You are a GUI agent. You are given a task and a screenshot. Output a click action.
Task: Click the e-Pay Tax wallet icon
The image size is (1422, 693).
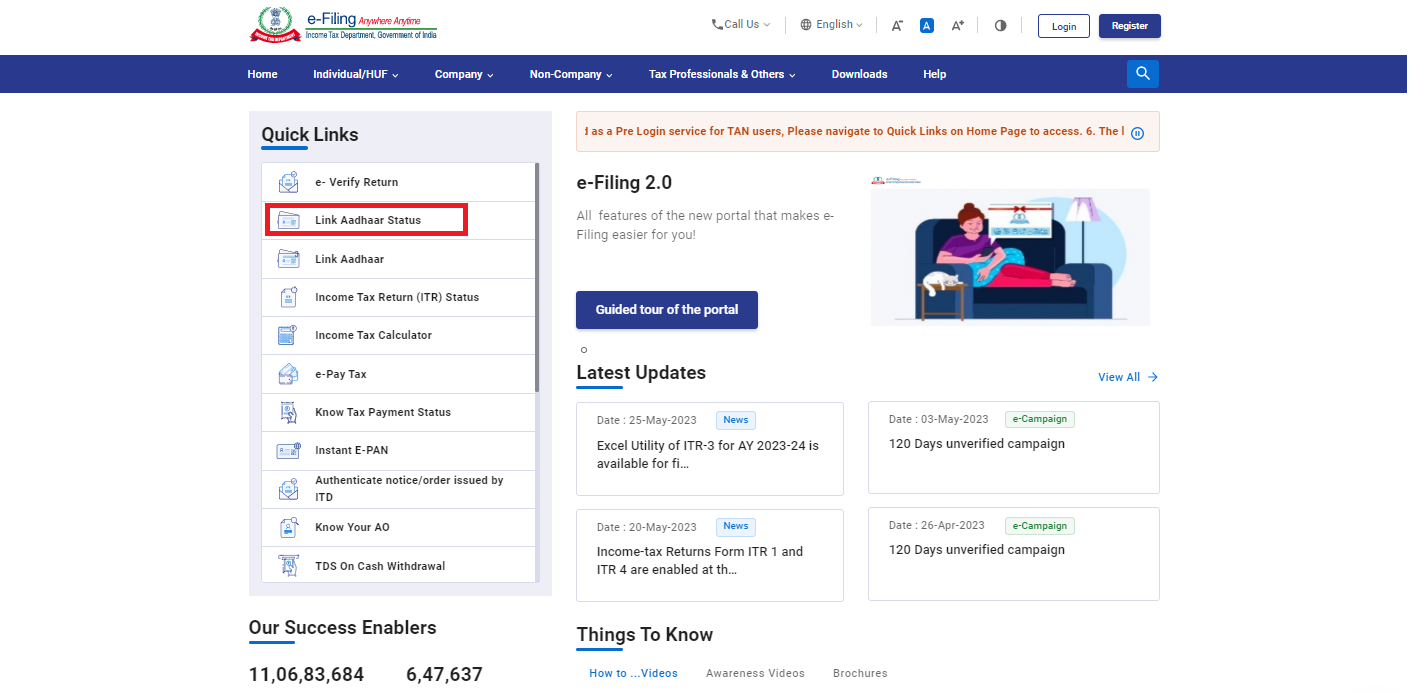click(x=288, y=374)
